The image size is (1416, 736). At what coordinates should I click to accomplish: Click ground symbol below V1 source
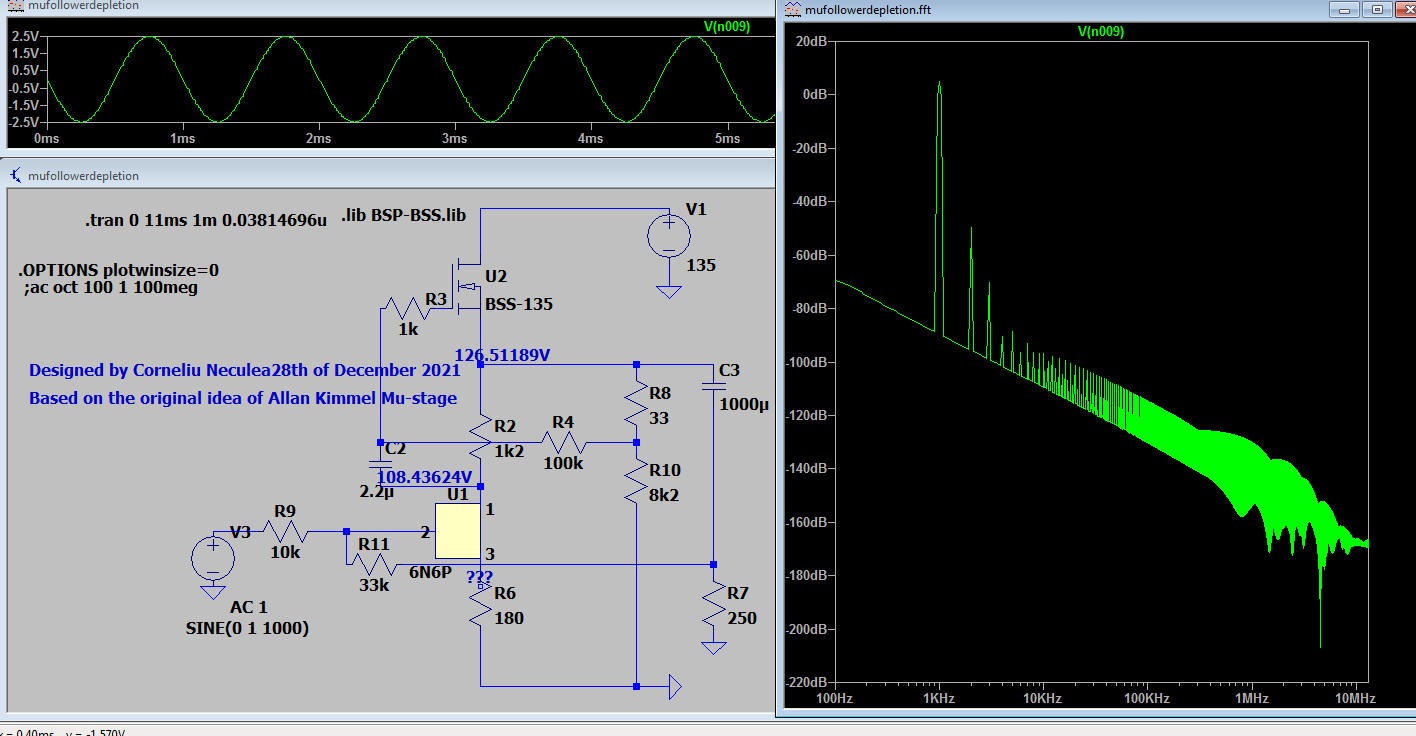668,292
